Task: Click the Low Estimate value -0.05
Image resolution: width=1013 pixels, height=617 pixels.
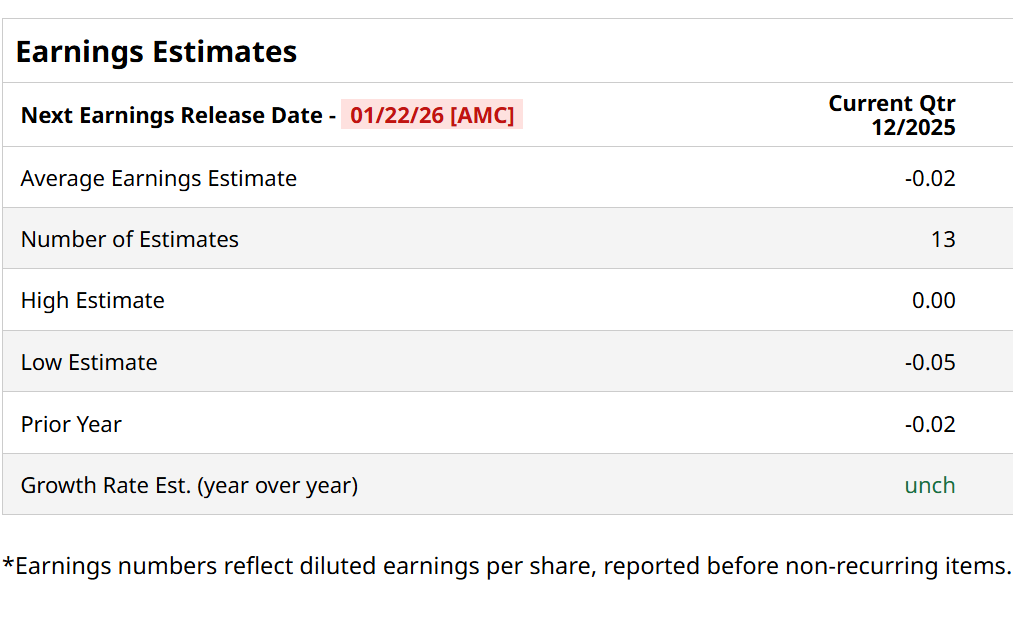Action: (x=930, y=363)
